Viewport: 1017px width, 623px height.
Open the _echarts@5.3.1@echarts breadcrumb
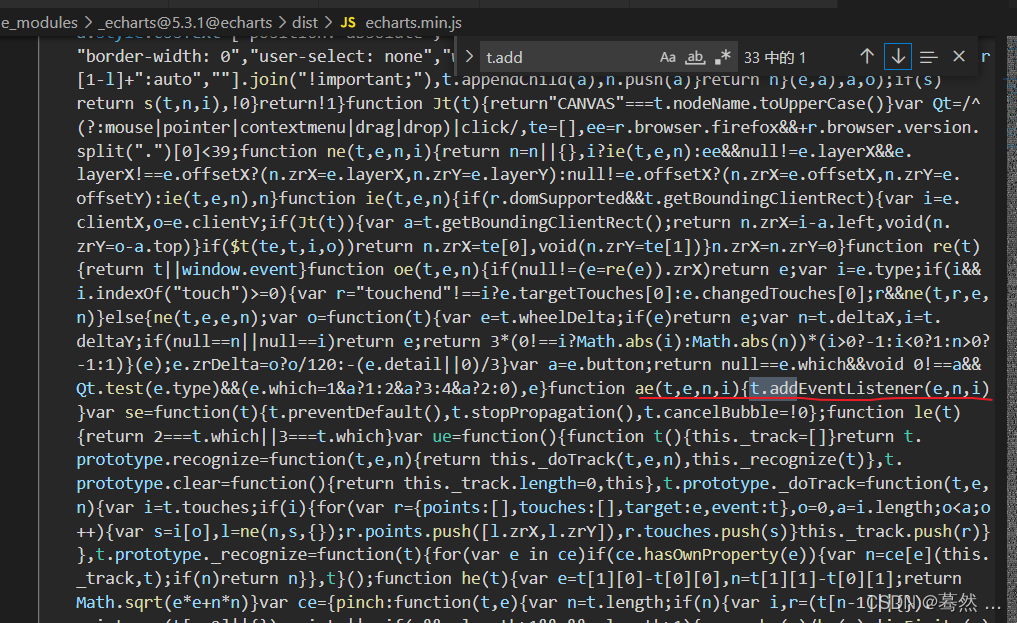[185, 23]
